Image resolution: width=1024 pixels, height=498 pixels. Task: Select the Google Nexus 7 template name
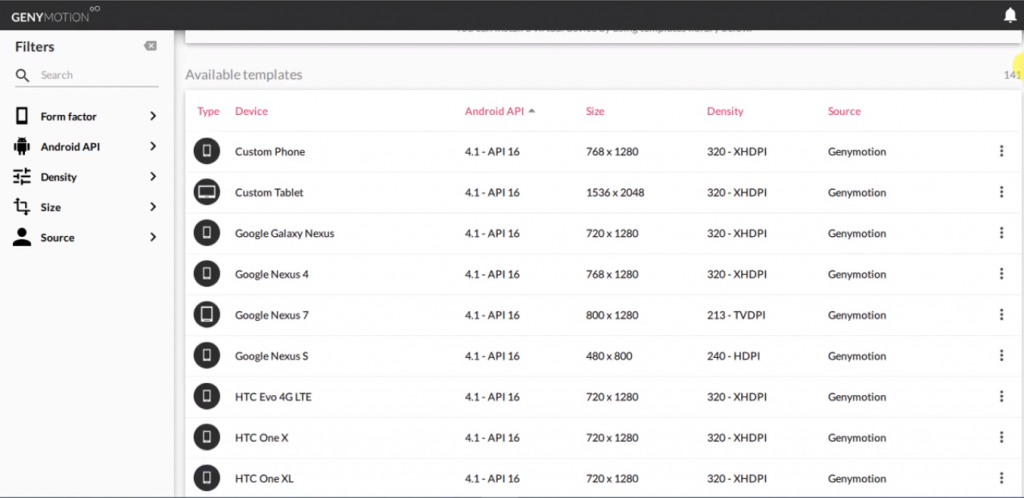click(x=272, y=315)
